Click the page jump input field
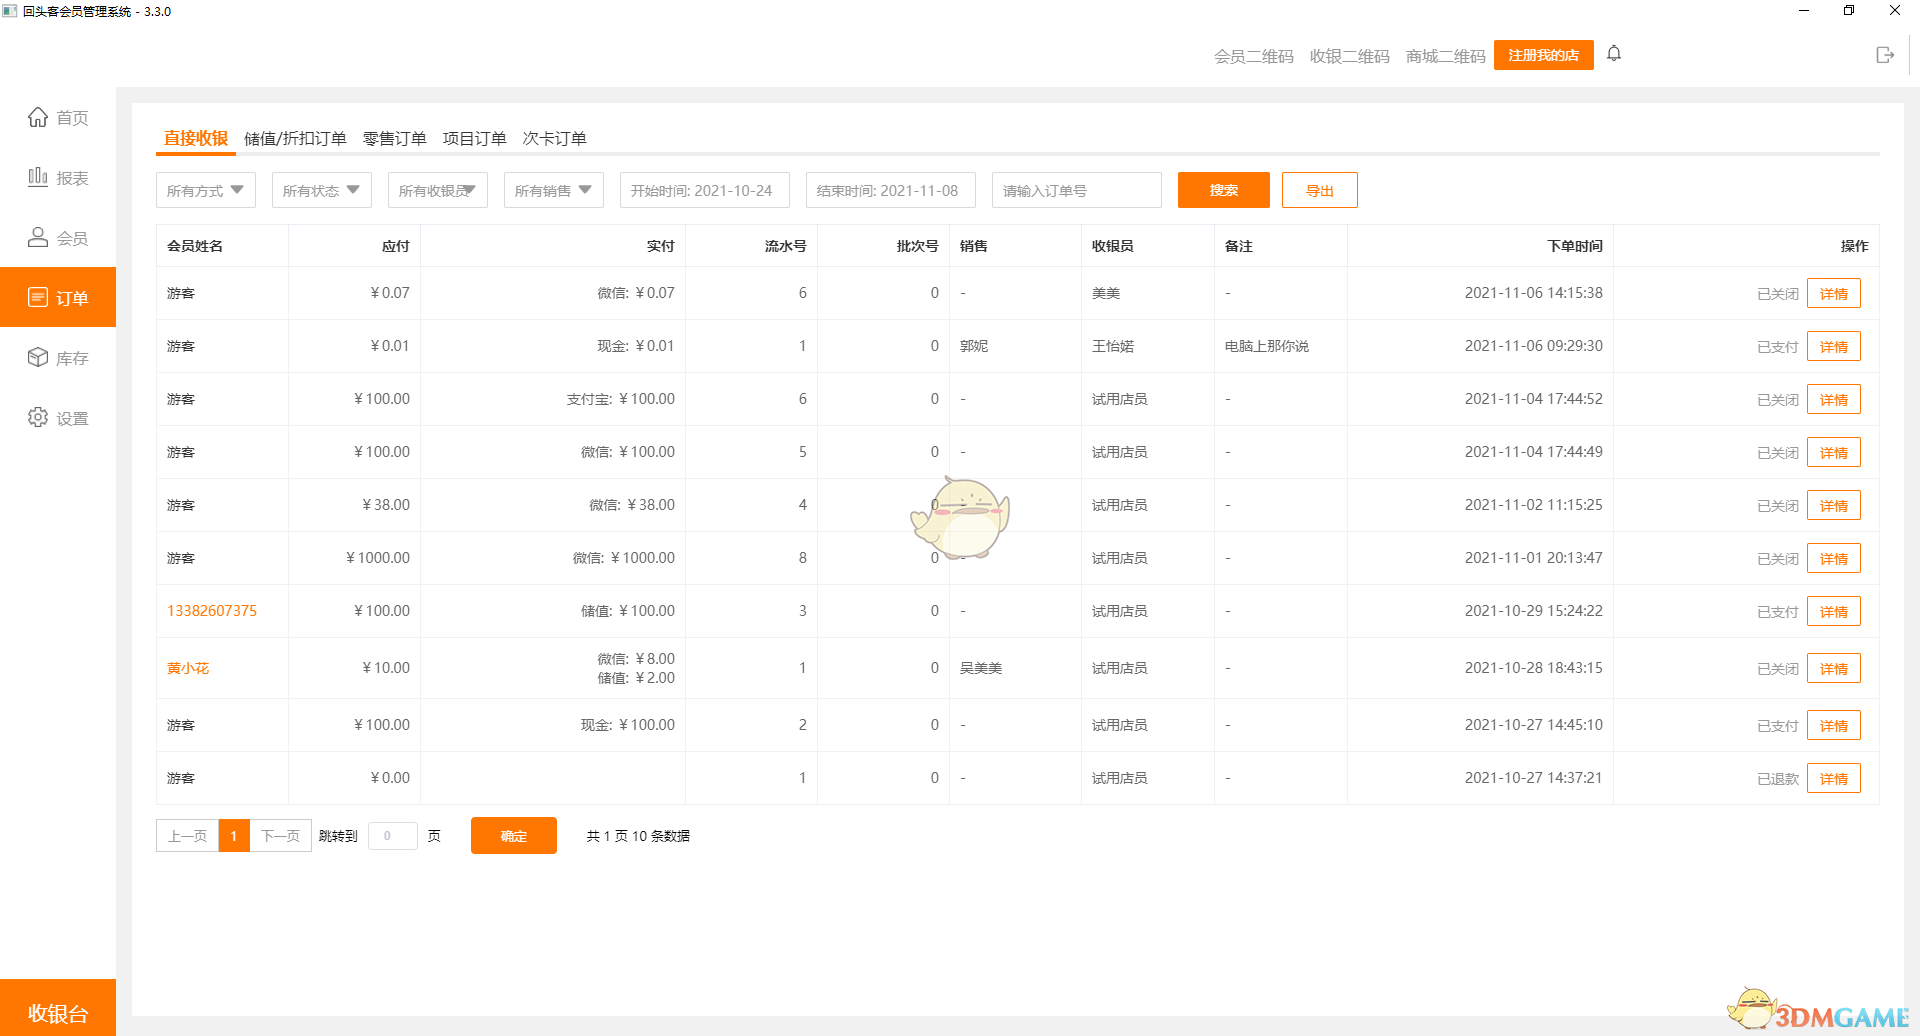The image size is (1920, 1036). 393,835
